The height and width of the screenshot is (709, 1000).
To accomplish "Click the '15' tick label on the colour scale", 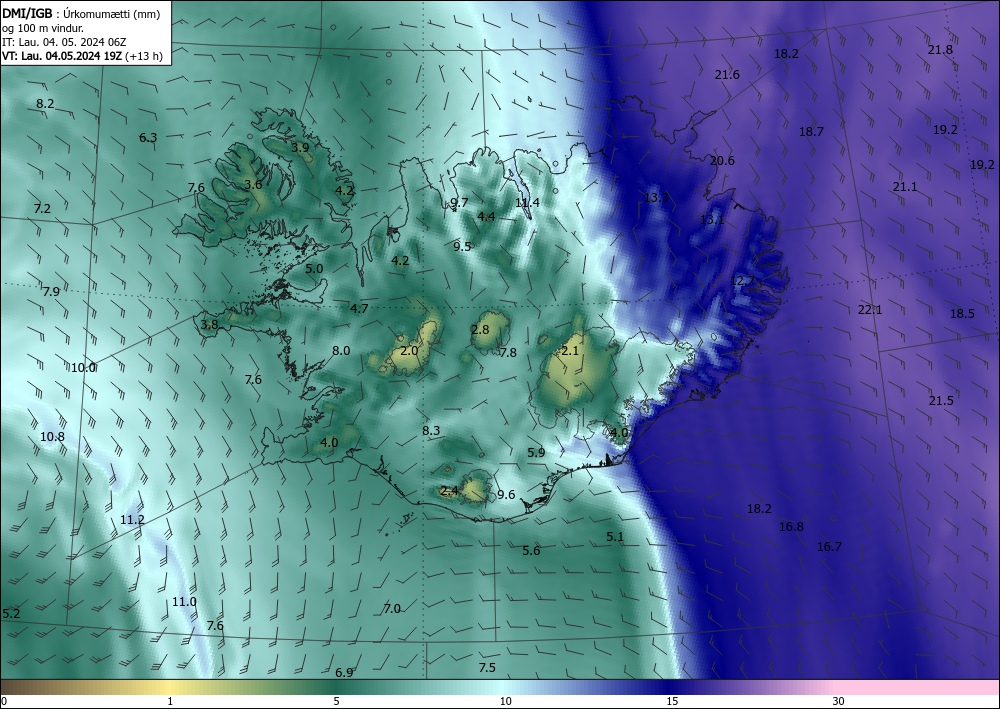I will pos(672,701).
